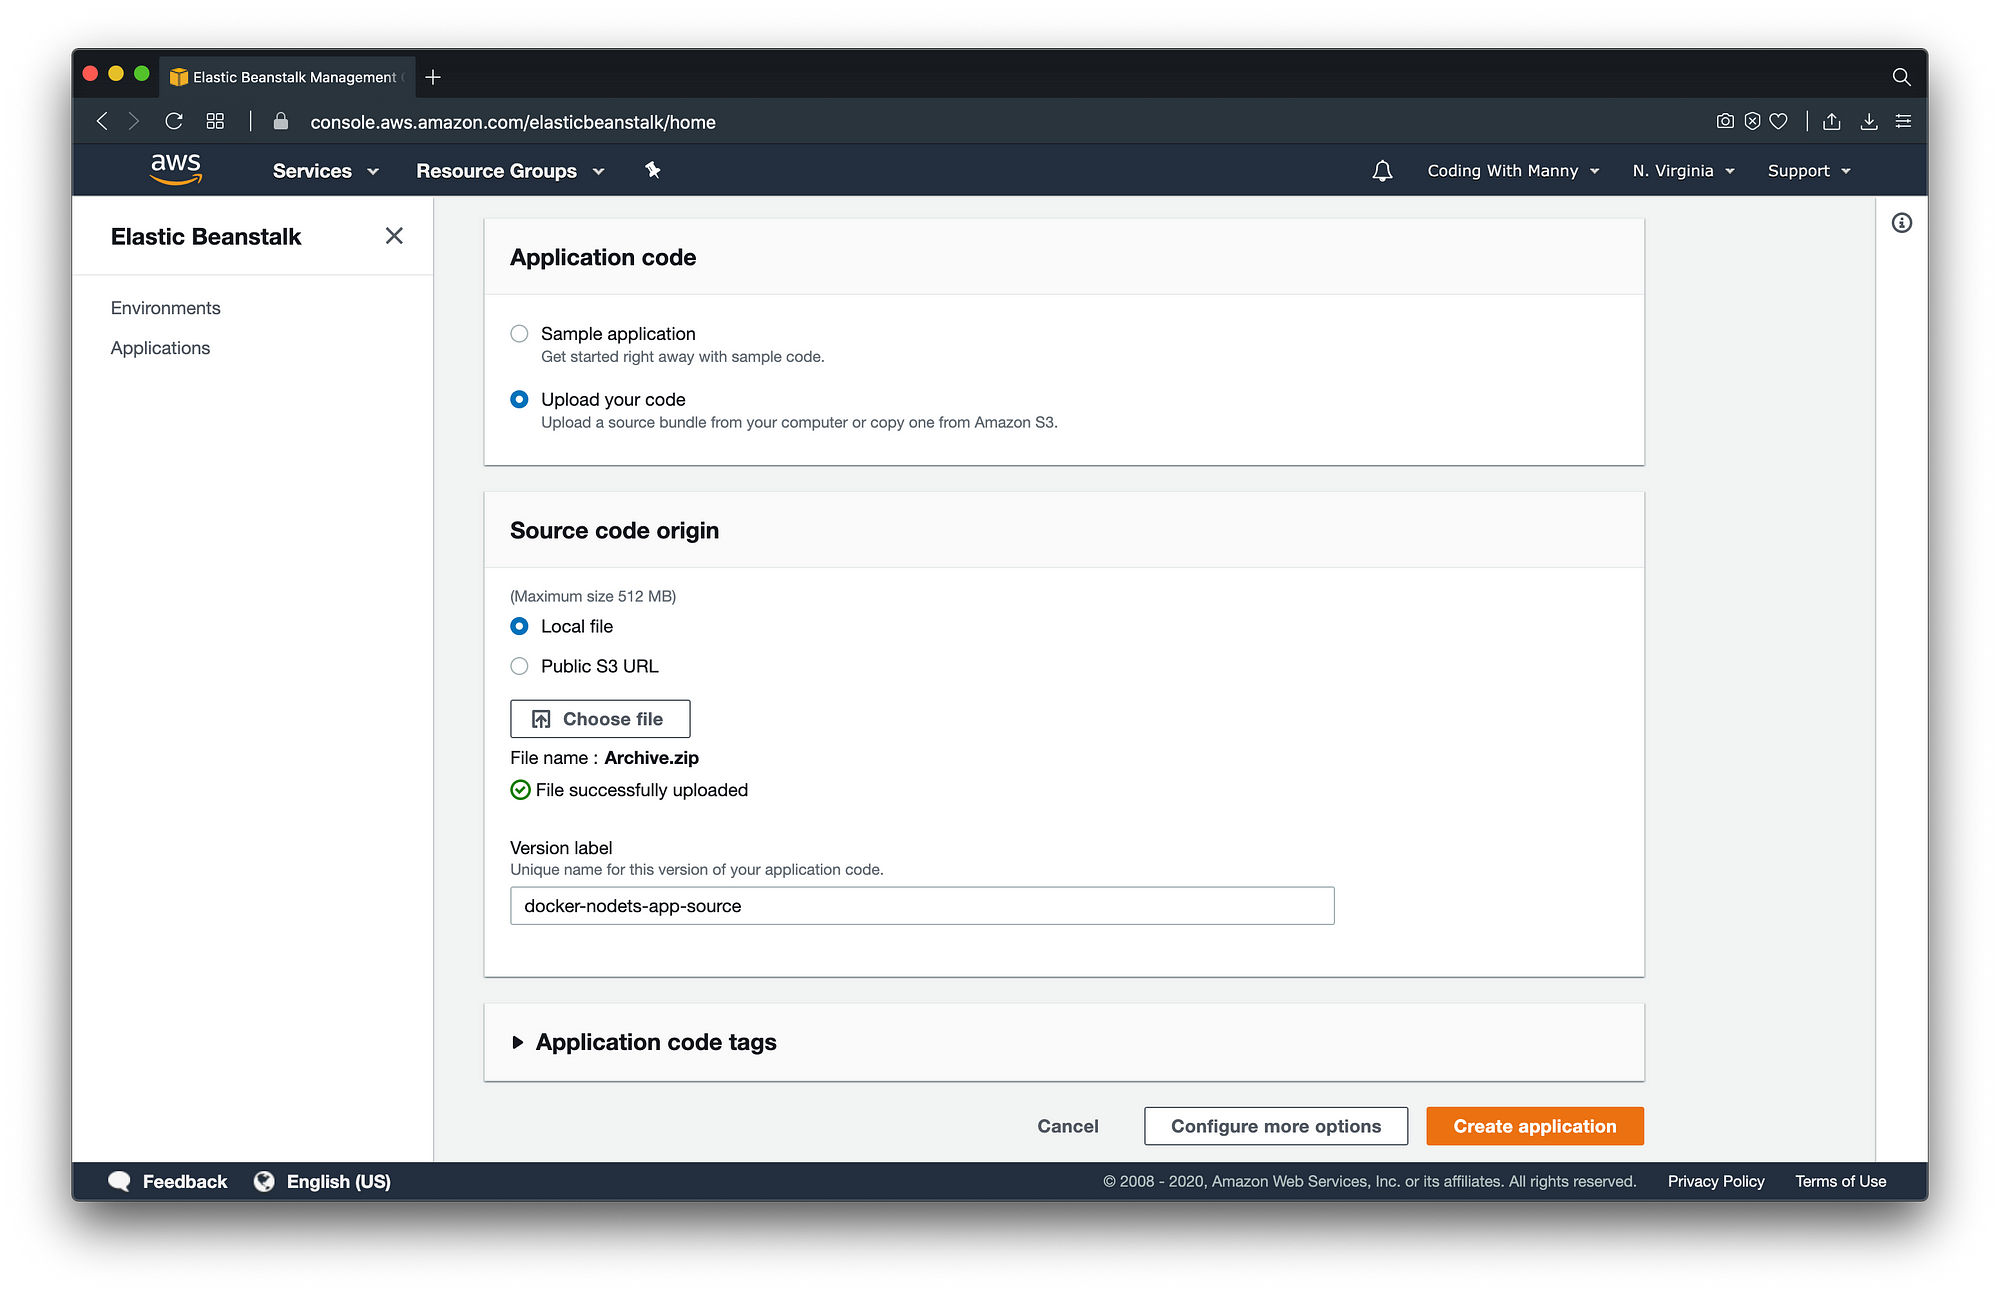Open the browser speed dial grid icon
Screen dimensions: 2000x1296
215,121
